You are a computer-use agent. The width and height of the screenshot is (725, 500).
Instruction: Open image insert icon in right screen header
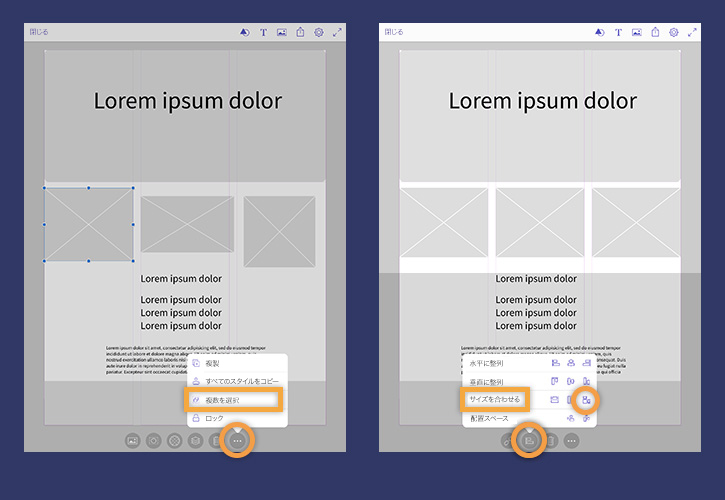[637, 32]
